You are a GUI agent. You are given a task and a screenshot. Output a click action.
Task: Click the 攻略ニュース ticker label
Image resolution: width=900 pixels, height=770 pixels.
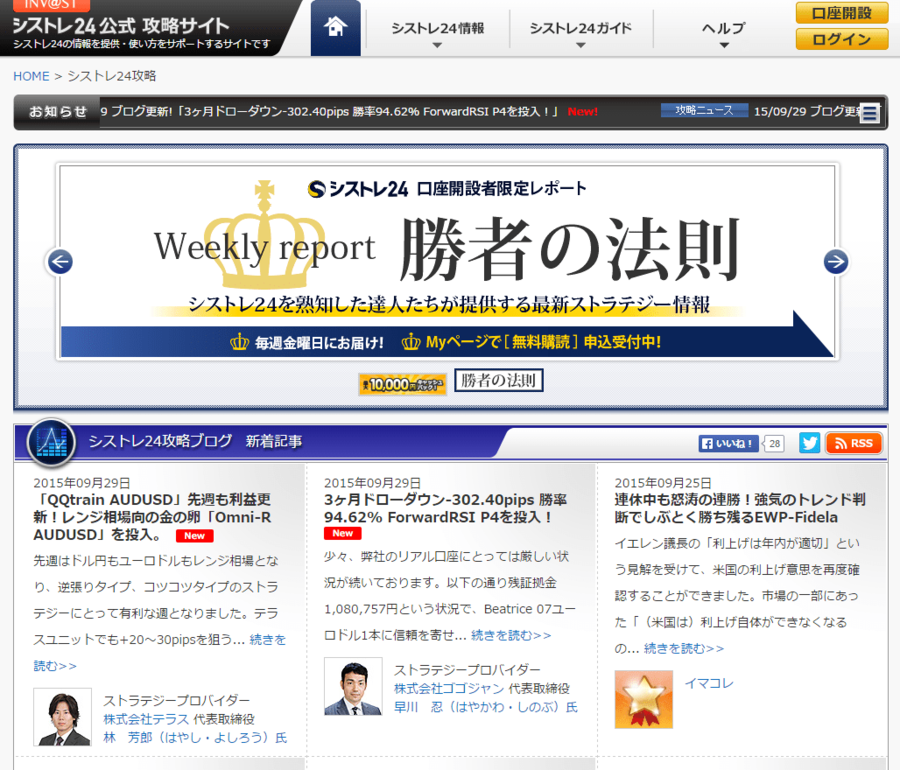coord(704,111)
